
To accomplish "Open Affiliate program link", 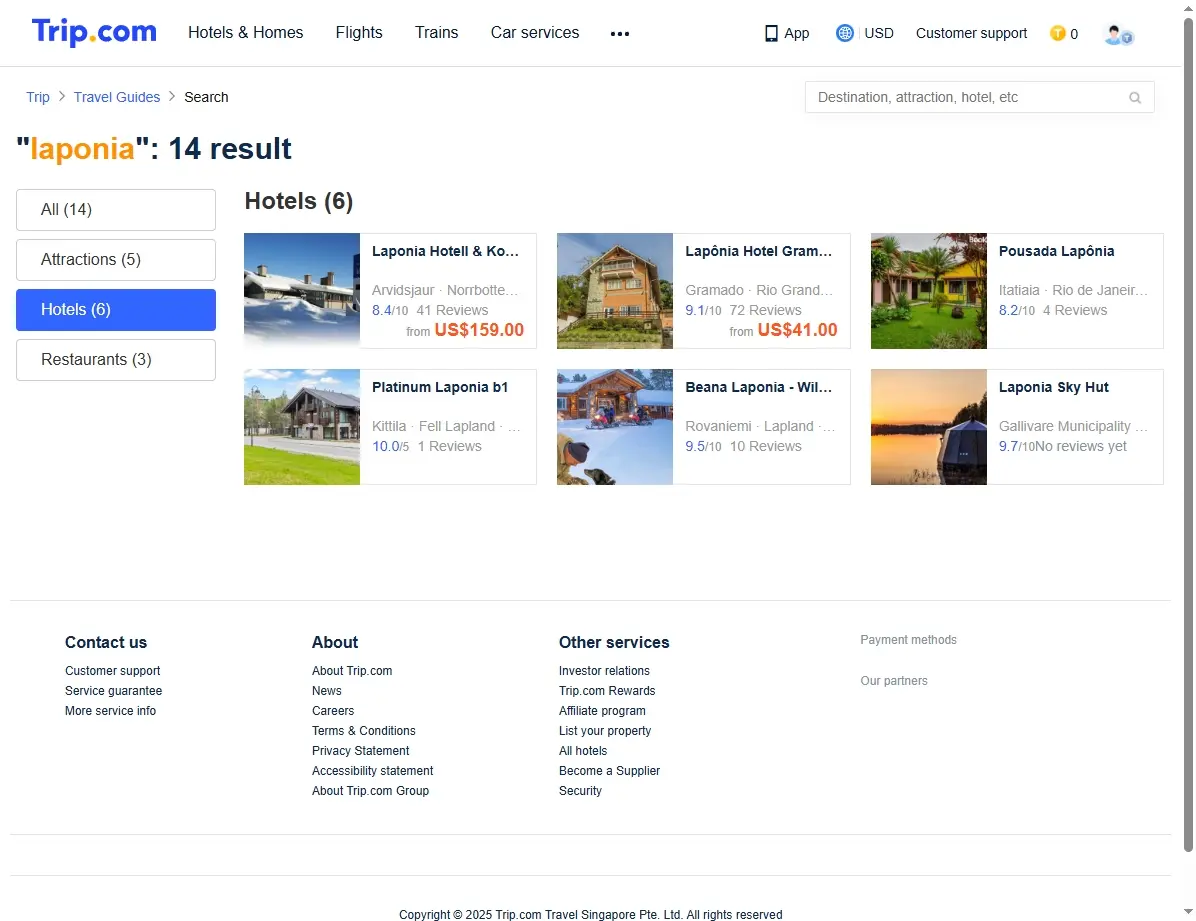I will click(602, 710).
